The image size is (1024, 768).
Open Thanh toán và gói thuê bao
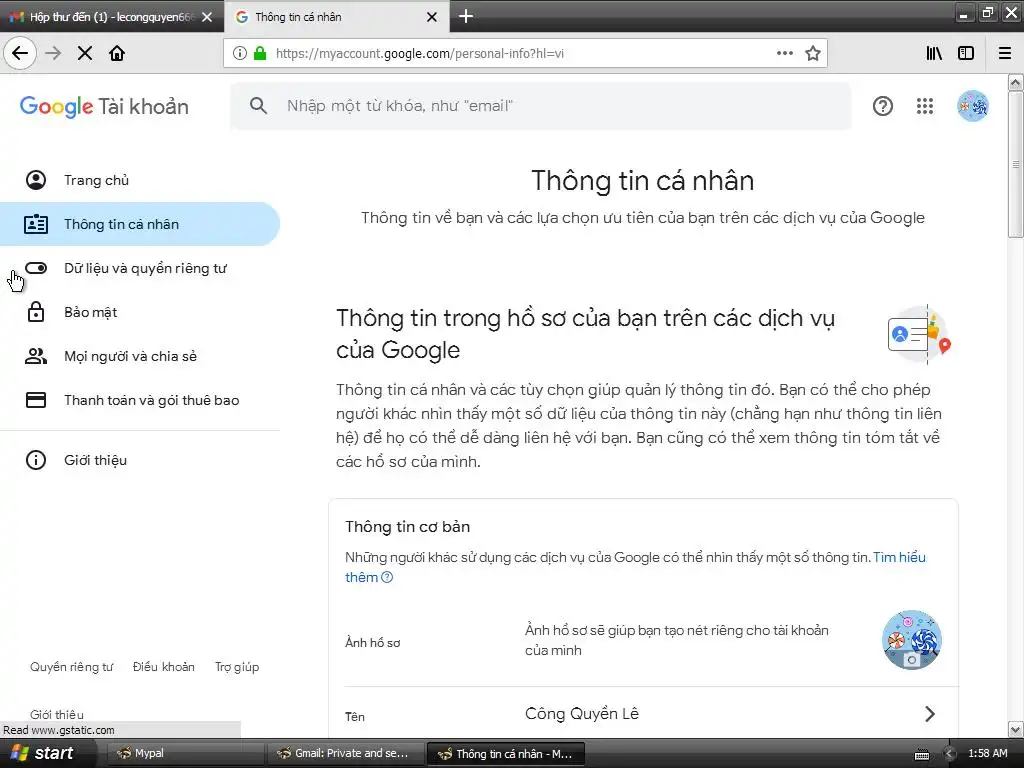pos(140,400)
